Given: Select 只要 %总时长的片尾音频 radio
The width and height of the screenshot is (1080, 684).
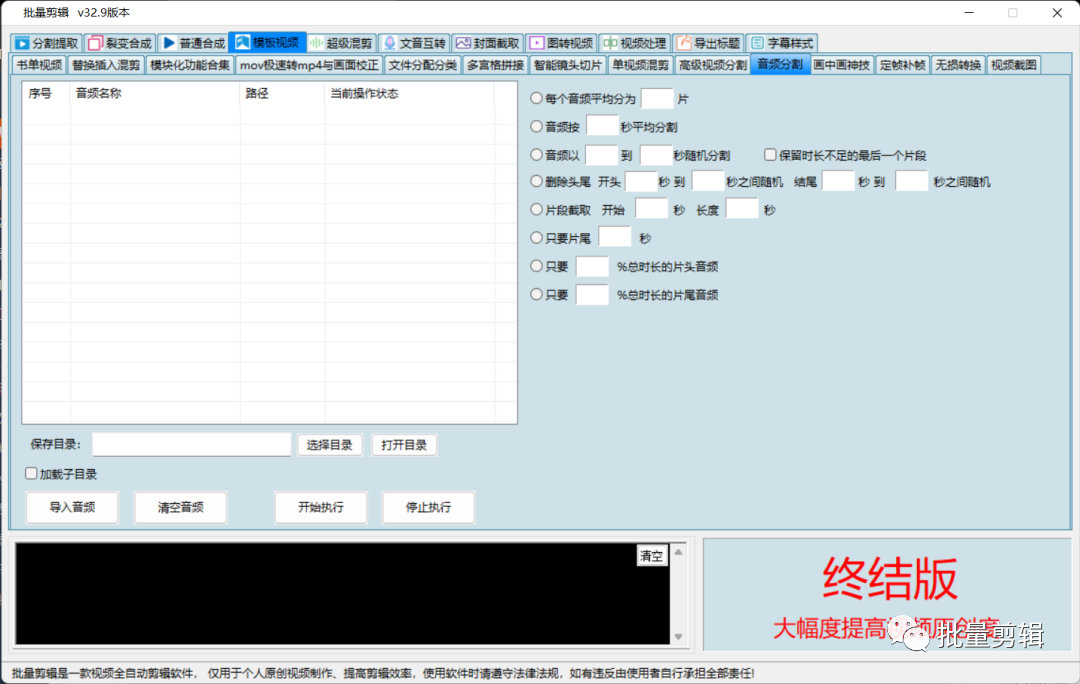Looking at the screenshot, I should 537,294.
